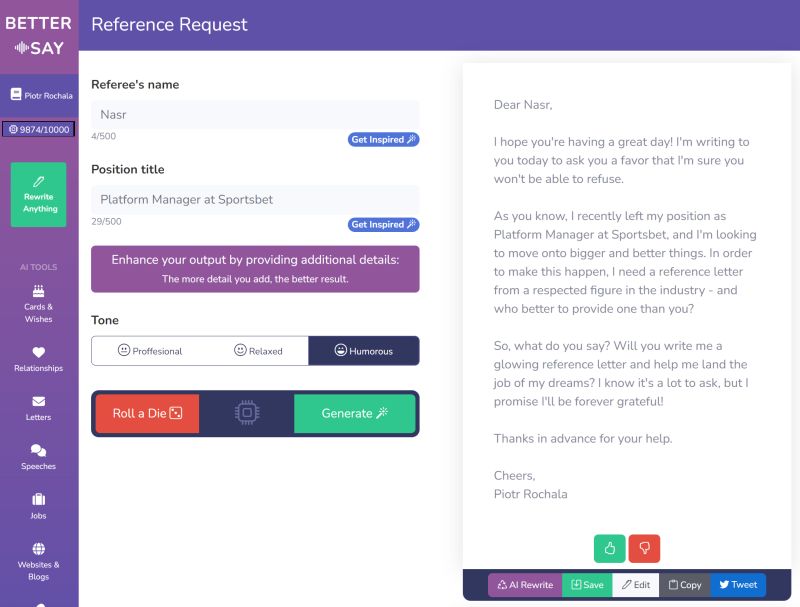Tweet the generated letter
800x607 pixels.
pos(737,585)
